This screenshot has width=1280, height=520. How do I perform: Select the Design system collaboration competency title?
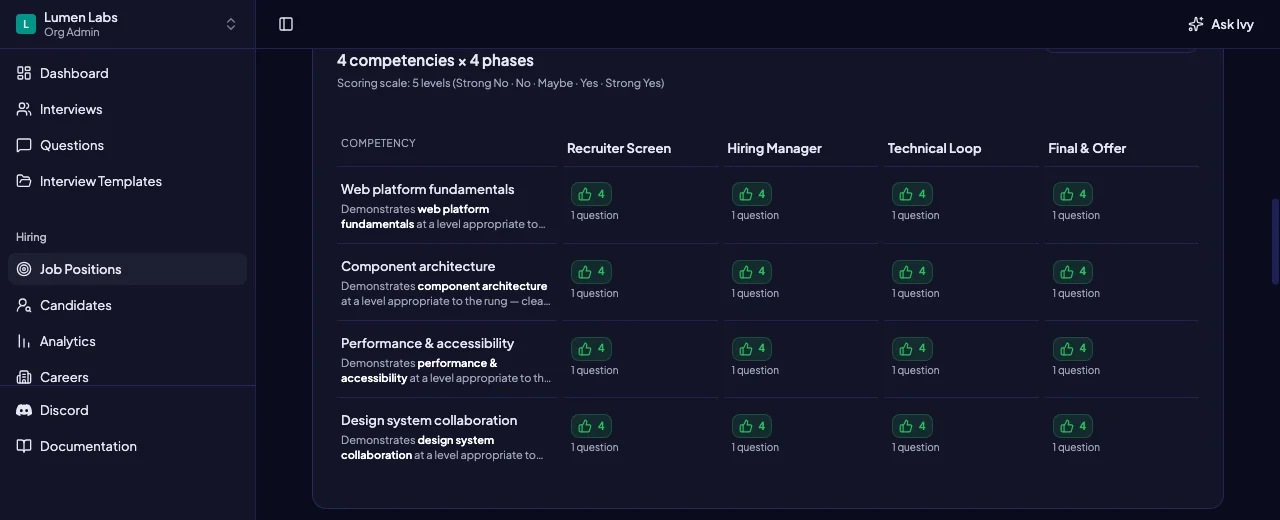point(429,420)
